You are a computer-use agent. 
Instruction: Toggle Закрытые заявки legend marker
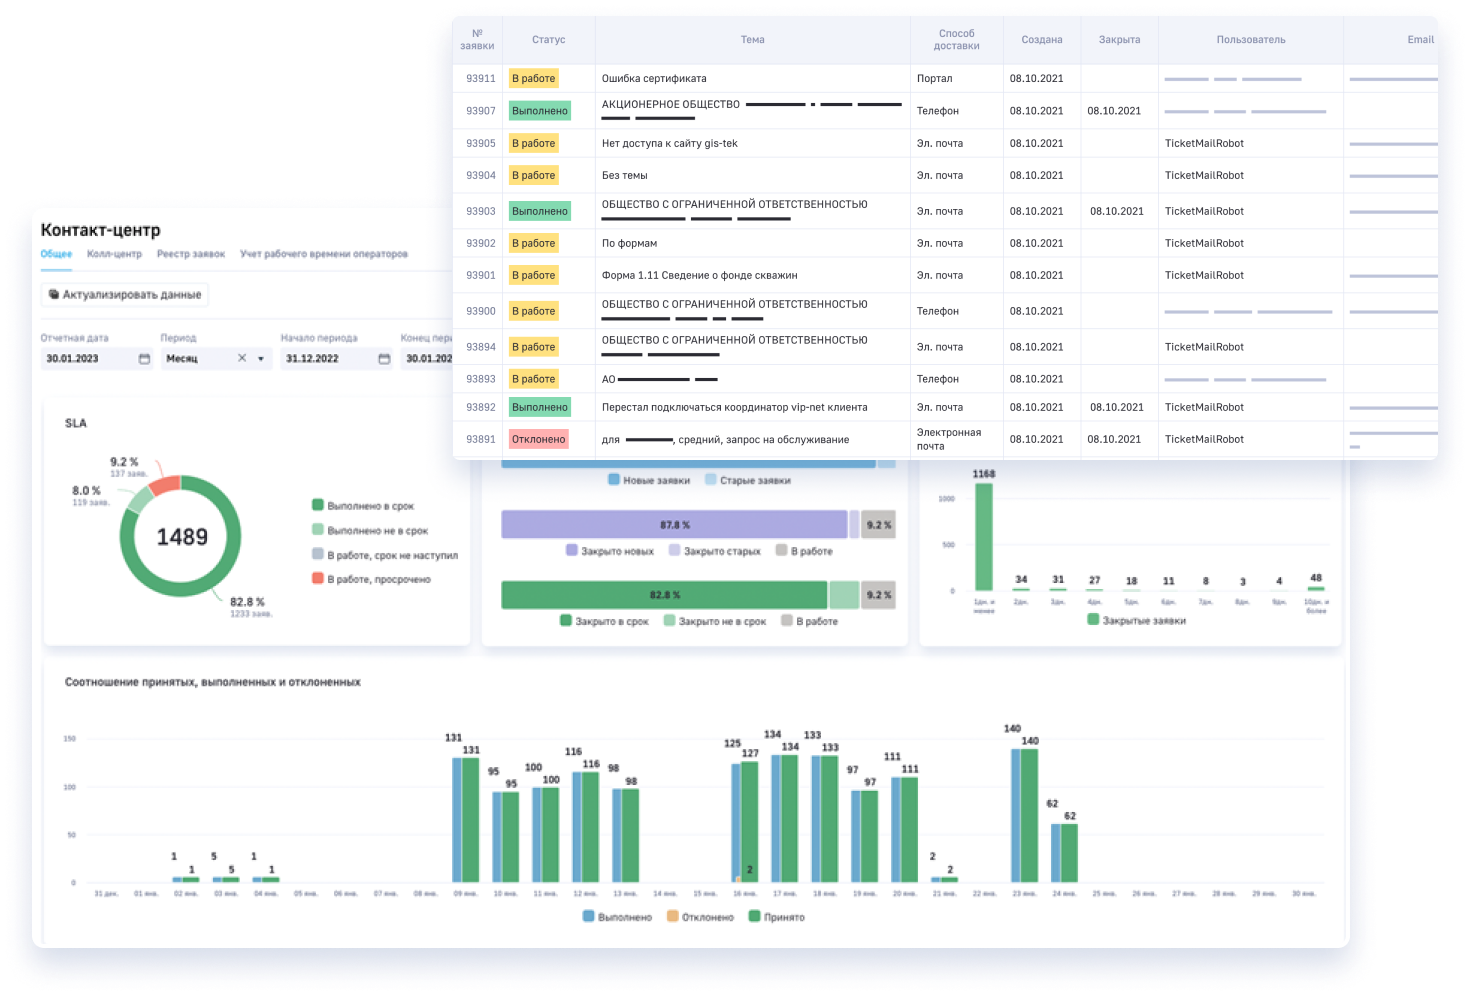point(1093,620)
